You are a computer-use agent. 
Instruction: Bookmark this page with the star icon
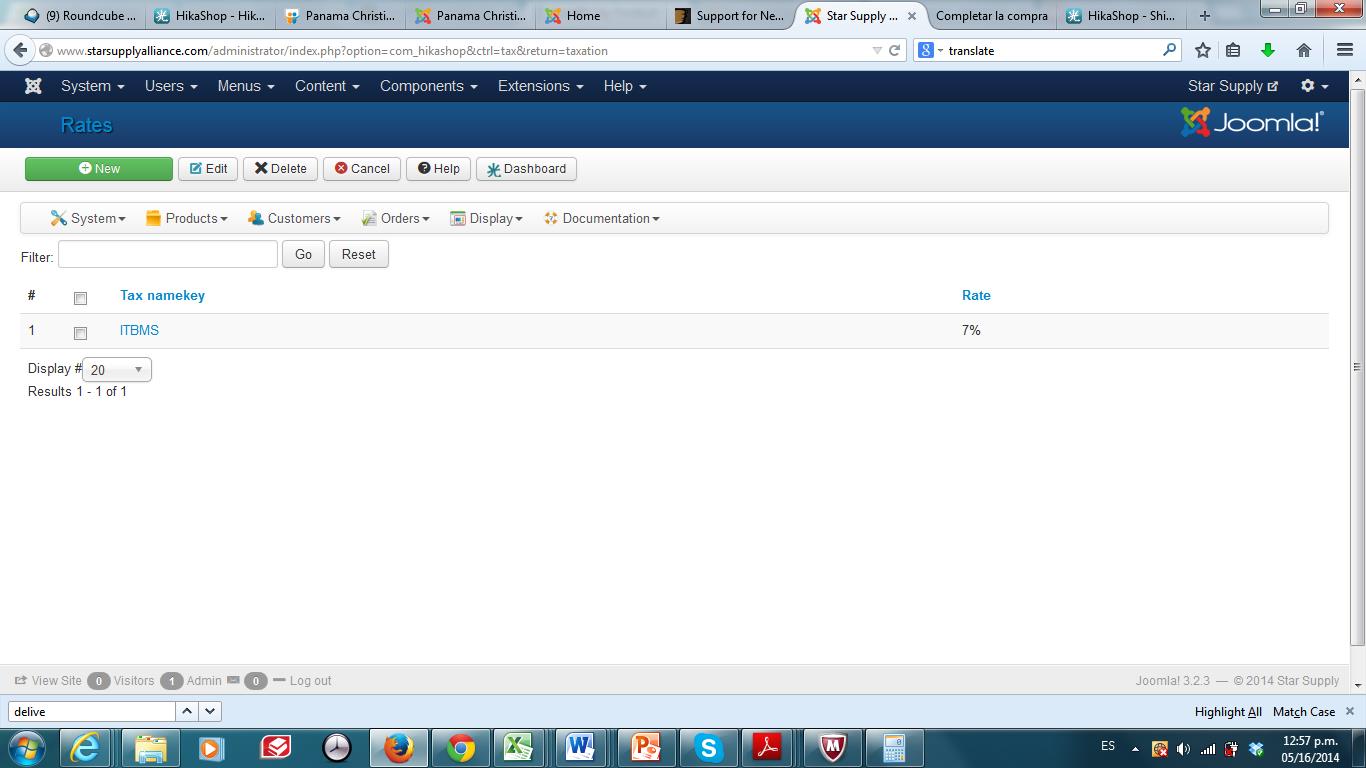(x=1203, y=50)
